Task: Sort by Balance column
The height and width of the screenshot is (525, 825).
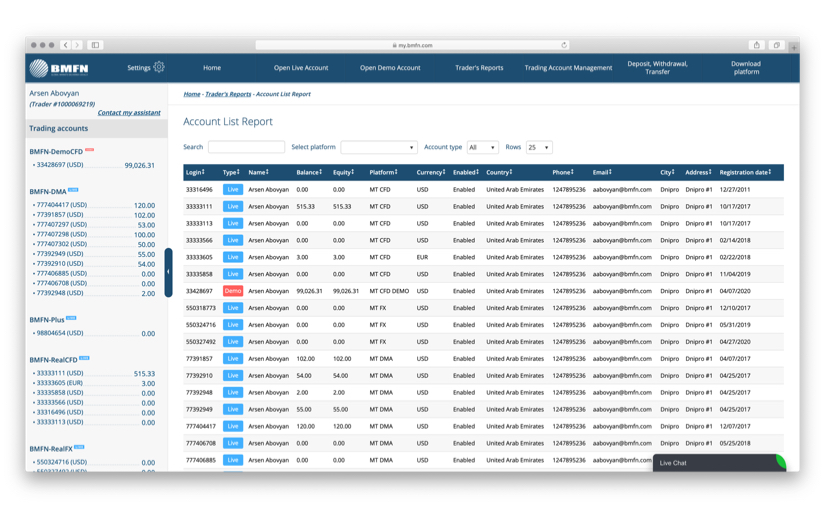Action: (x=309, y=173)
